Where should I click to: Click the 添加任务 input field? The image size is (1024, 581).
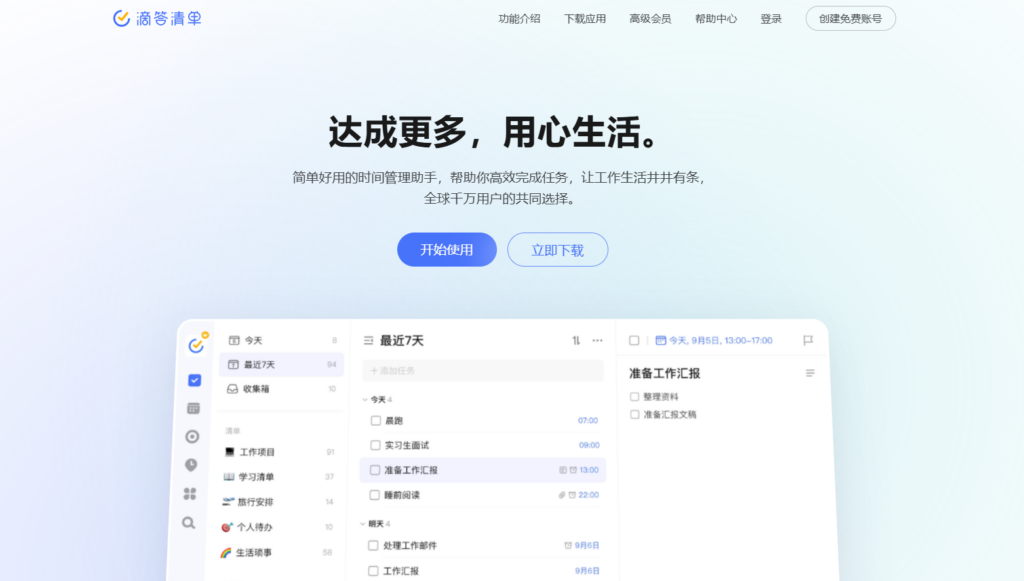[x=480, y=370]
